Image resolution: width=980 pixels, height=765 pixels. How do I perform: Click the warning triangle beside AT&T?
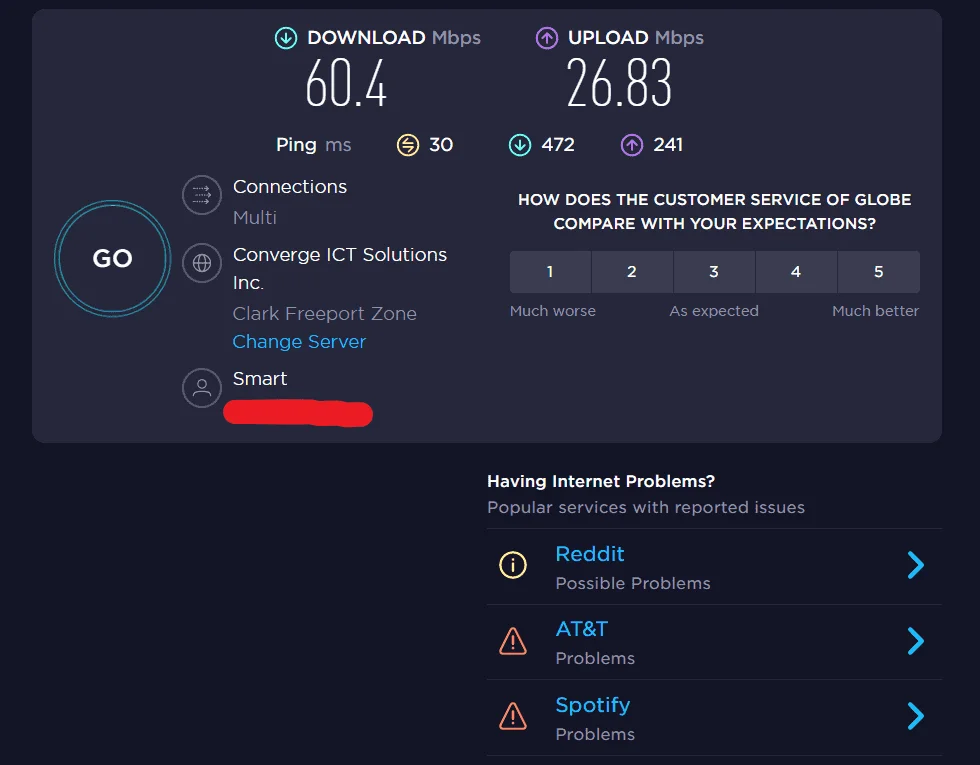[513, 641]
